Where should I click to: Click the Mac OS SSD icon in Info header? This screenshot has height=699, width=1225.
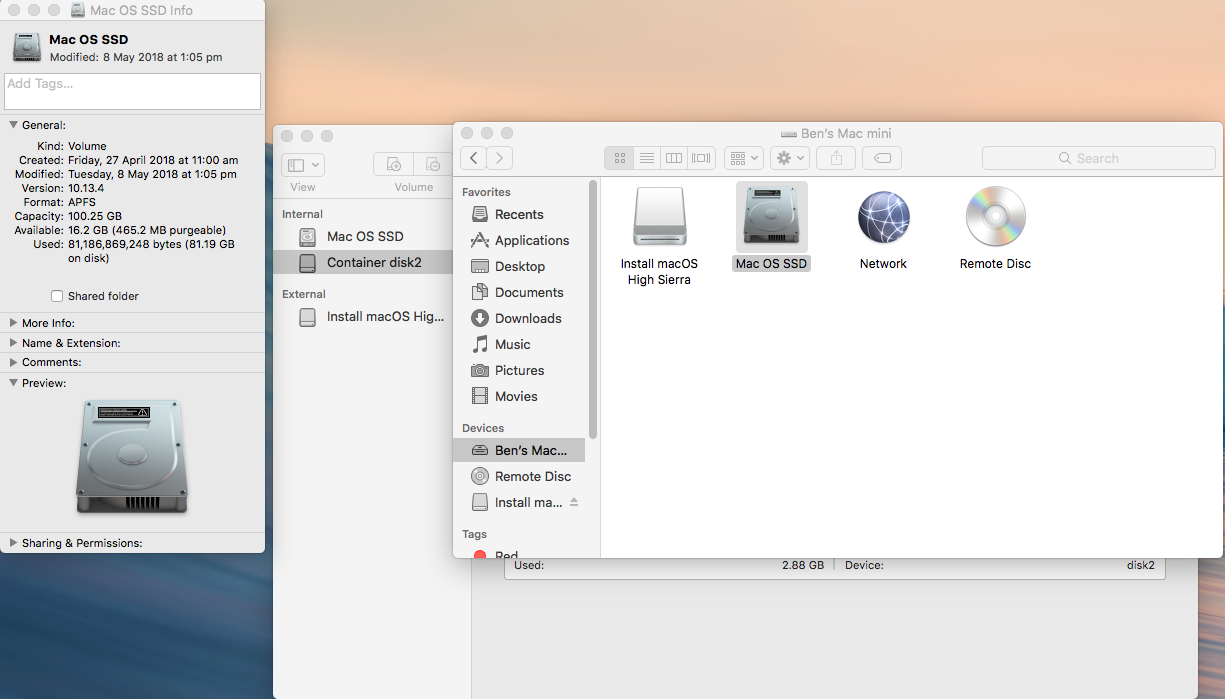27,47
